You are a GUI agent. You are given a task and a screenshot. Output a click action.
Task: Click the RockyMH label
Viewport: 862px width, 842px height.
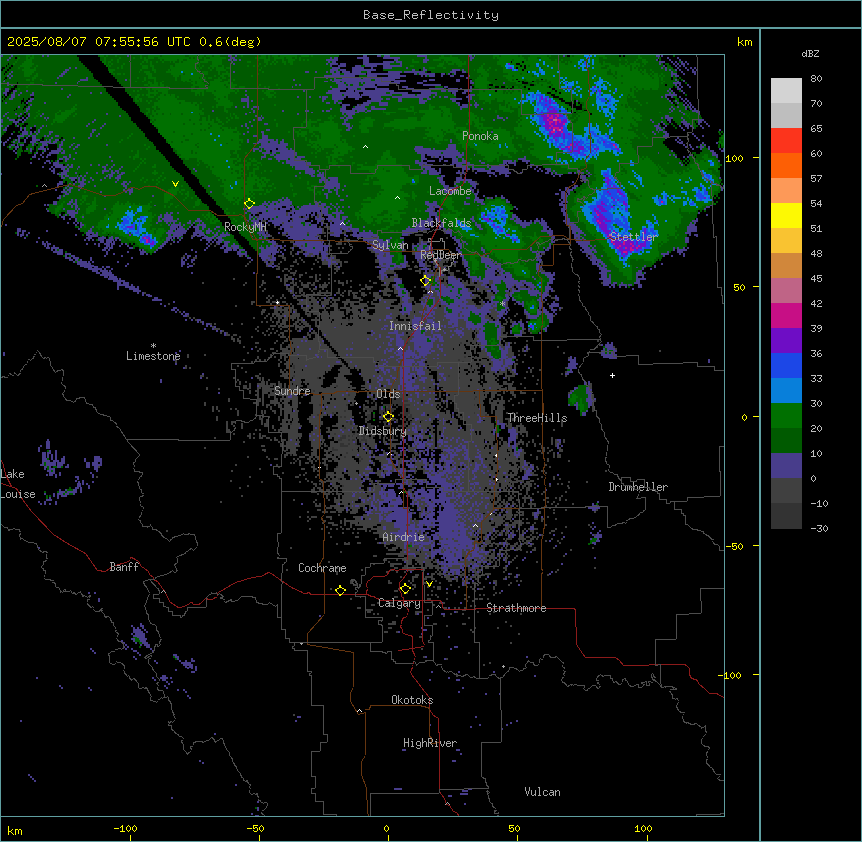[x=245, y=227]
